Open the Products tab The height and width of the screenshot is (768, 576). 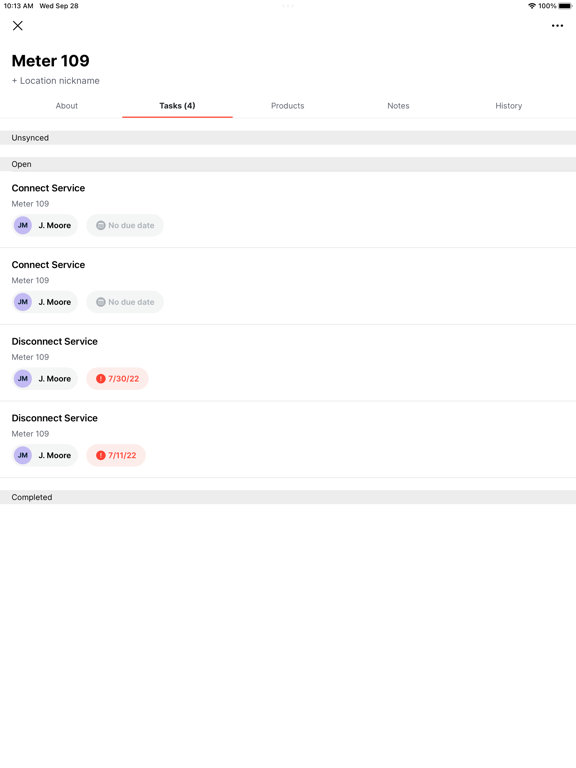pyautogui.click(x=288, y=106)
